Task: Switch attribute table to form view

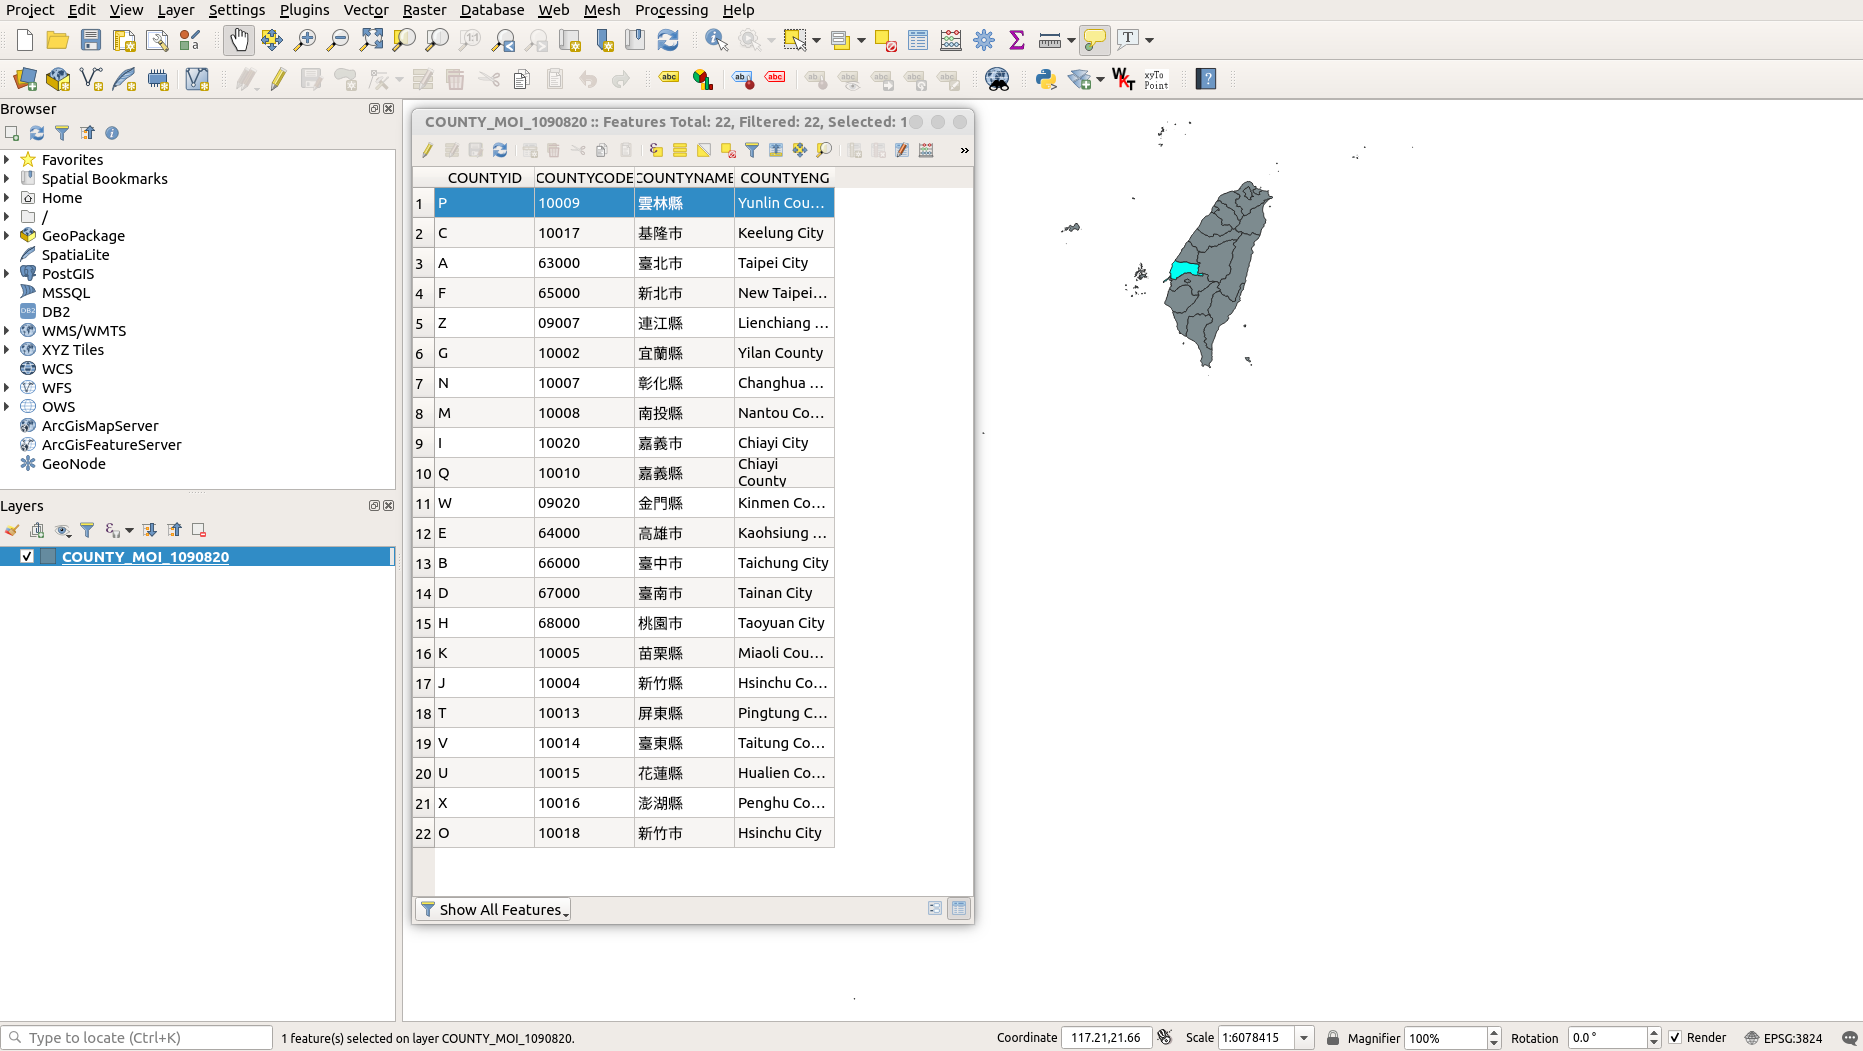Action: tap(935, 908)
